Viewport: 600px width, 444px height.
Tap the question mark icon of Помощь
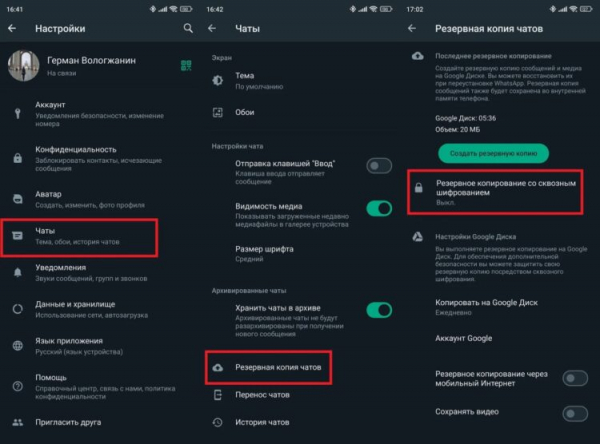pyautogui.click(x=18, y=386)
